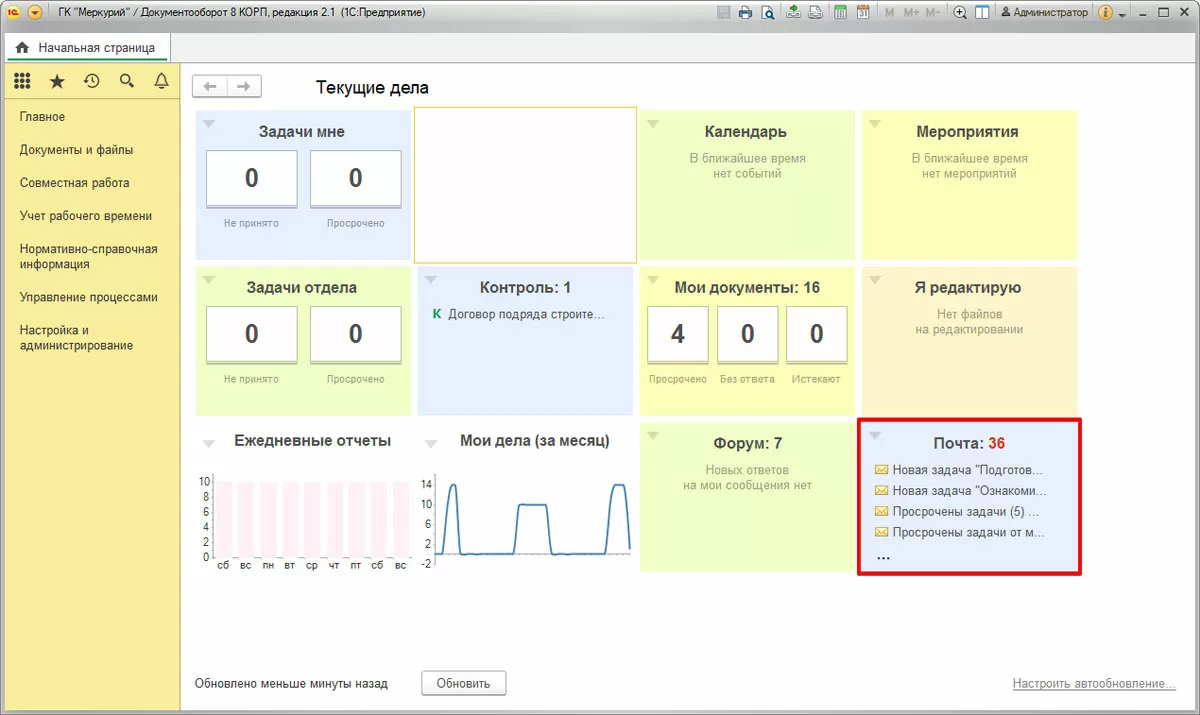Viewport: 1200px width, 715px height.
Task: Open Print preview icon
Action: point(768,13)
